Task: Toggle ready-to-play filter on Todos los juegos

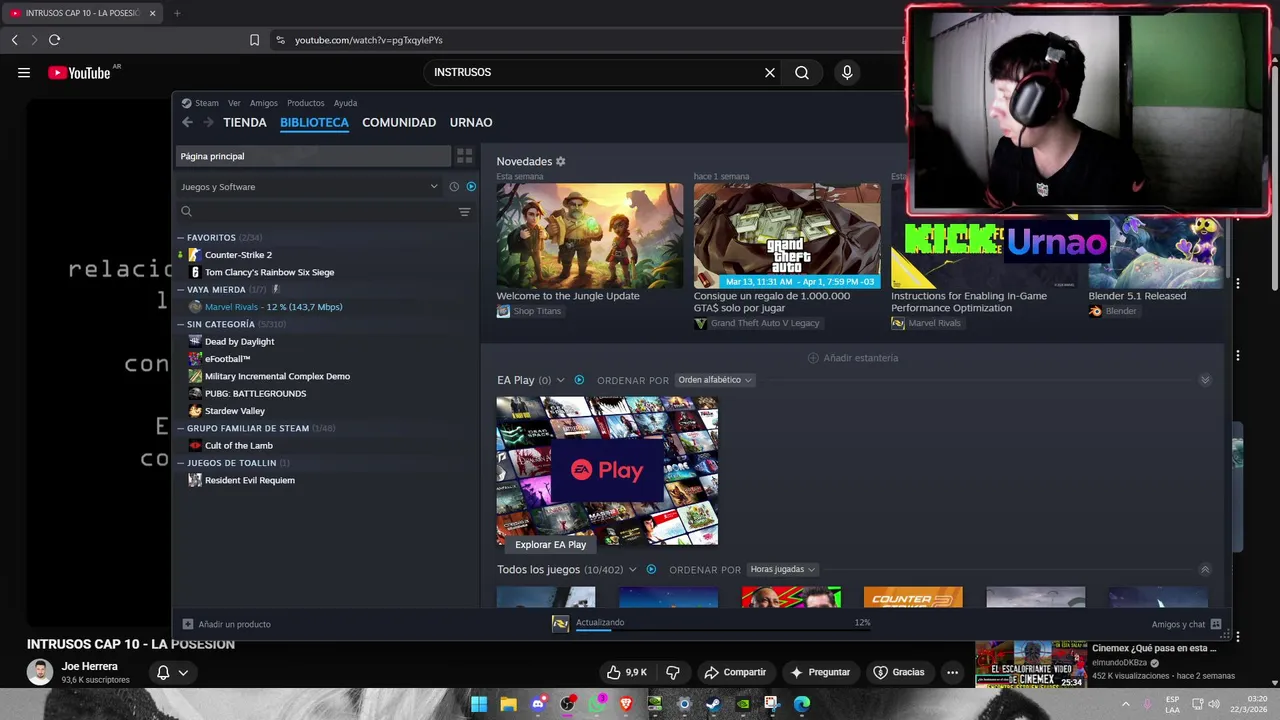Action: click(651, 569)
